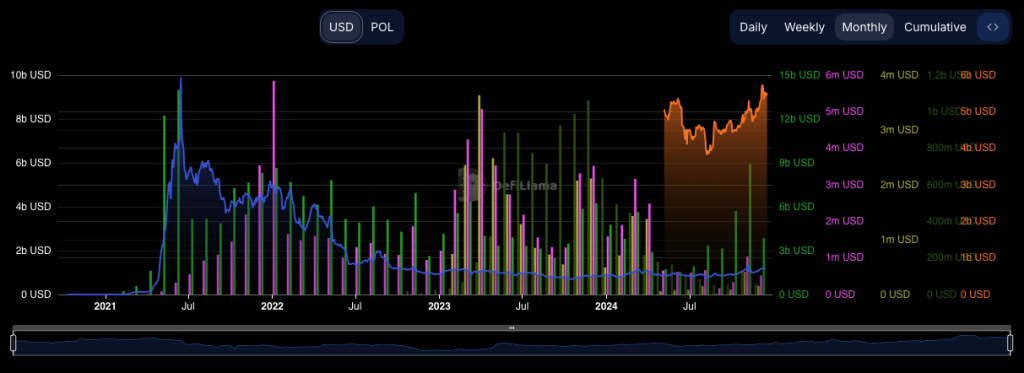Image resolution: width=1024 pixels, height=373 pixels.
Task: Click the left handle of range slider
Action: (x=13, y=342)
